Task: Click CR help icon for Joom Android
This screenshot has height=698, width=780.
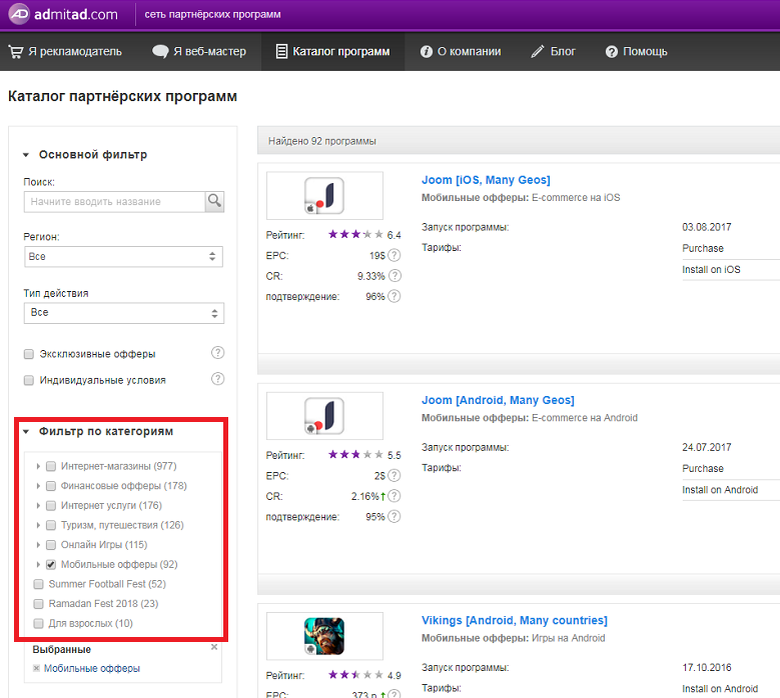Action: click(x=394, y=496)
